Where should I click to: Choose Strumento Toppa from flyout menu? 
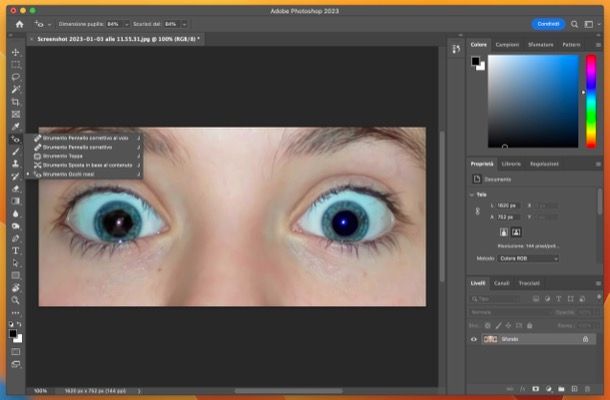point(62,156)
